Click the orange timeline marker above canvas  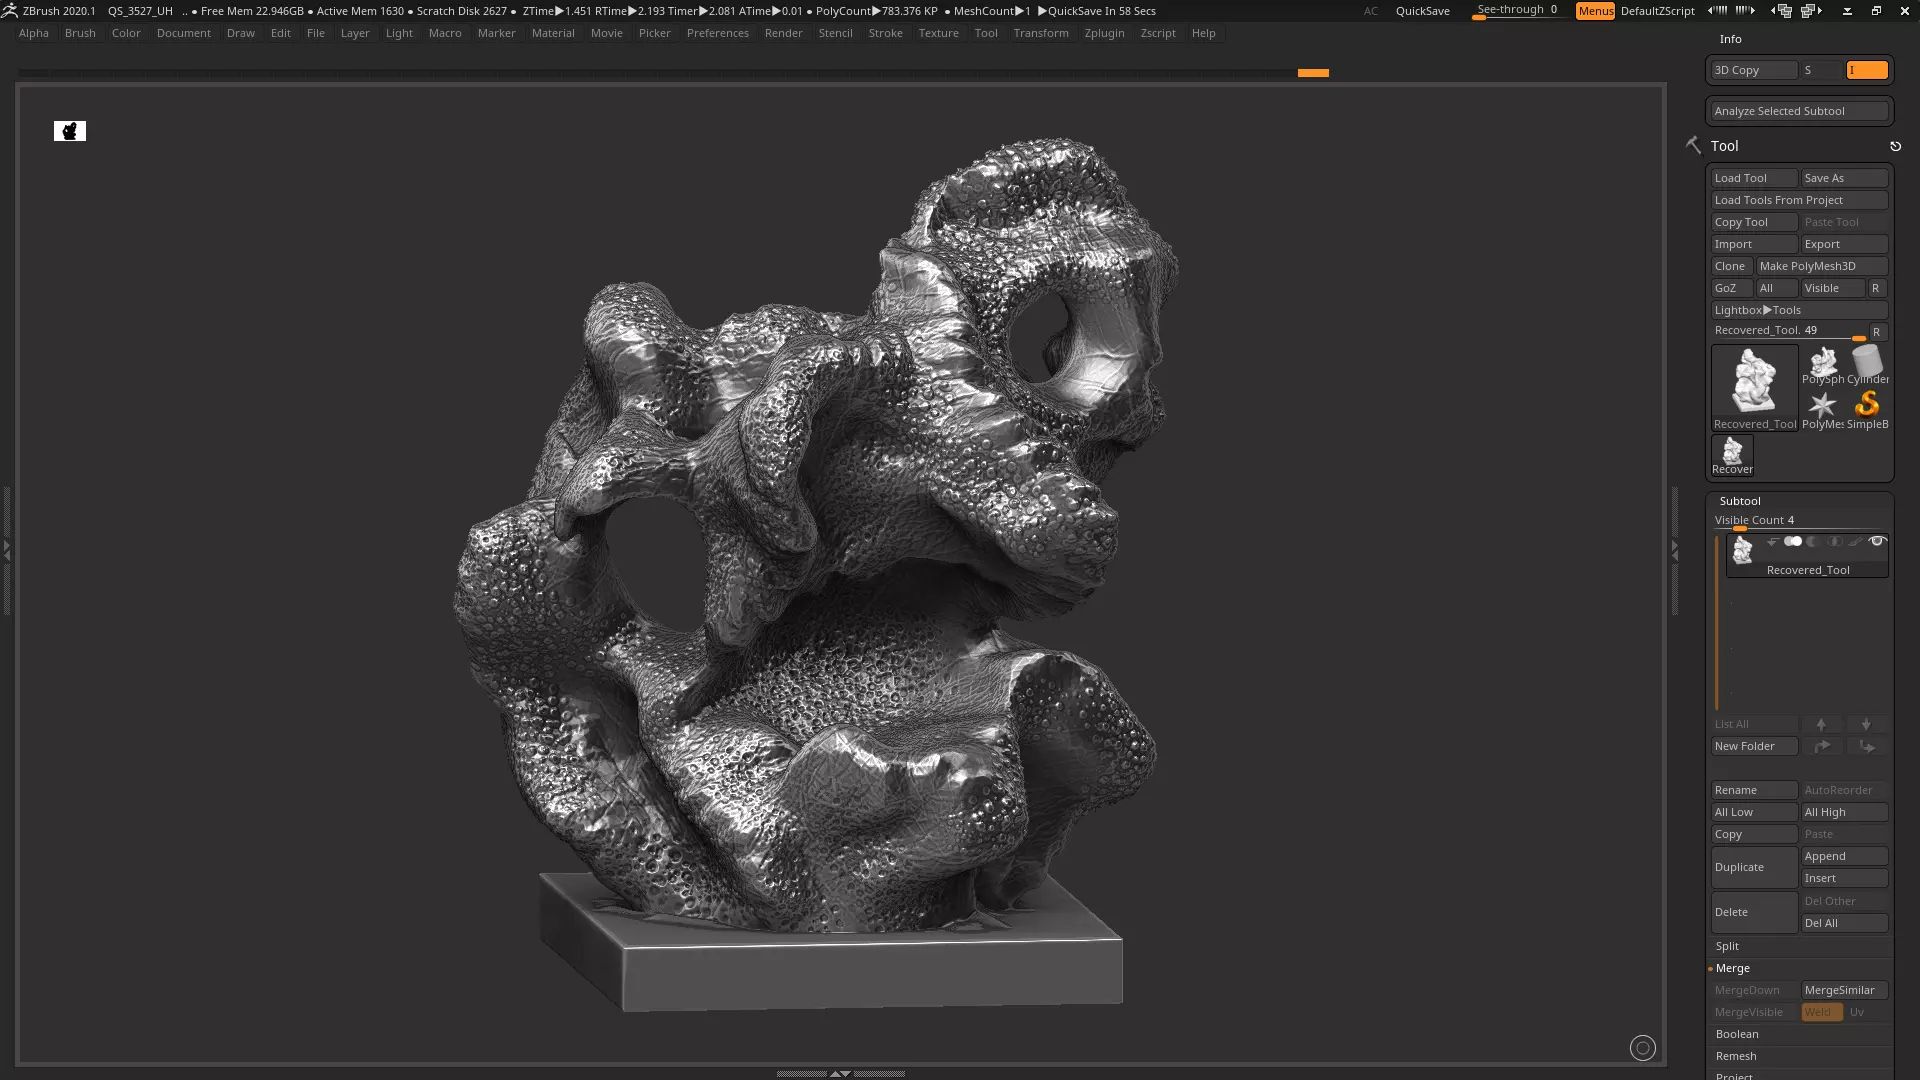click(1313, 73)
